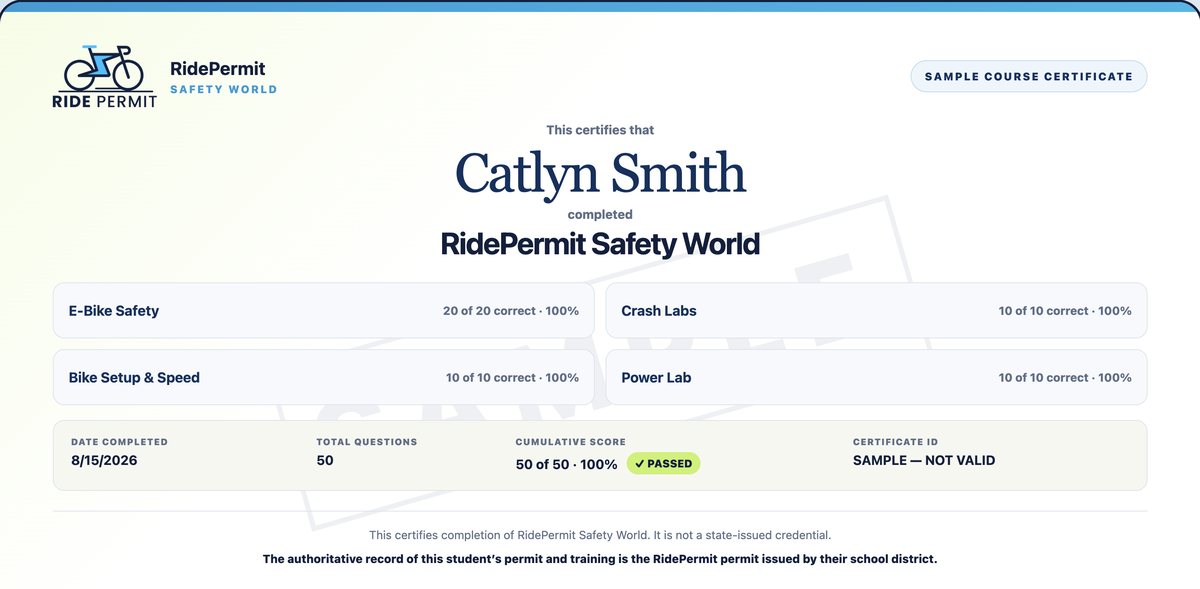Click the '50 of 50 · 100%' value

coord(567,464)
